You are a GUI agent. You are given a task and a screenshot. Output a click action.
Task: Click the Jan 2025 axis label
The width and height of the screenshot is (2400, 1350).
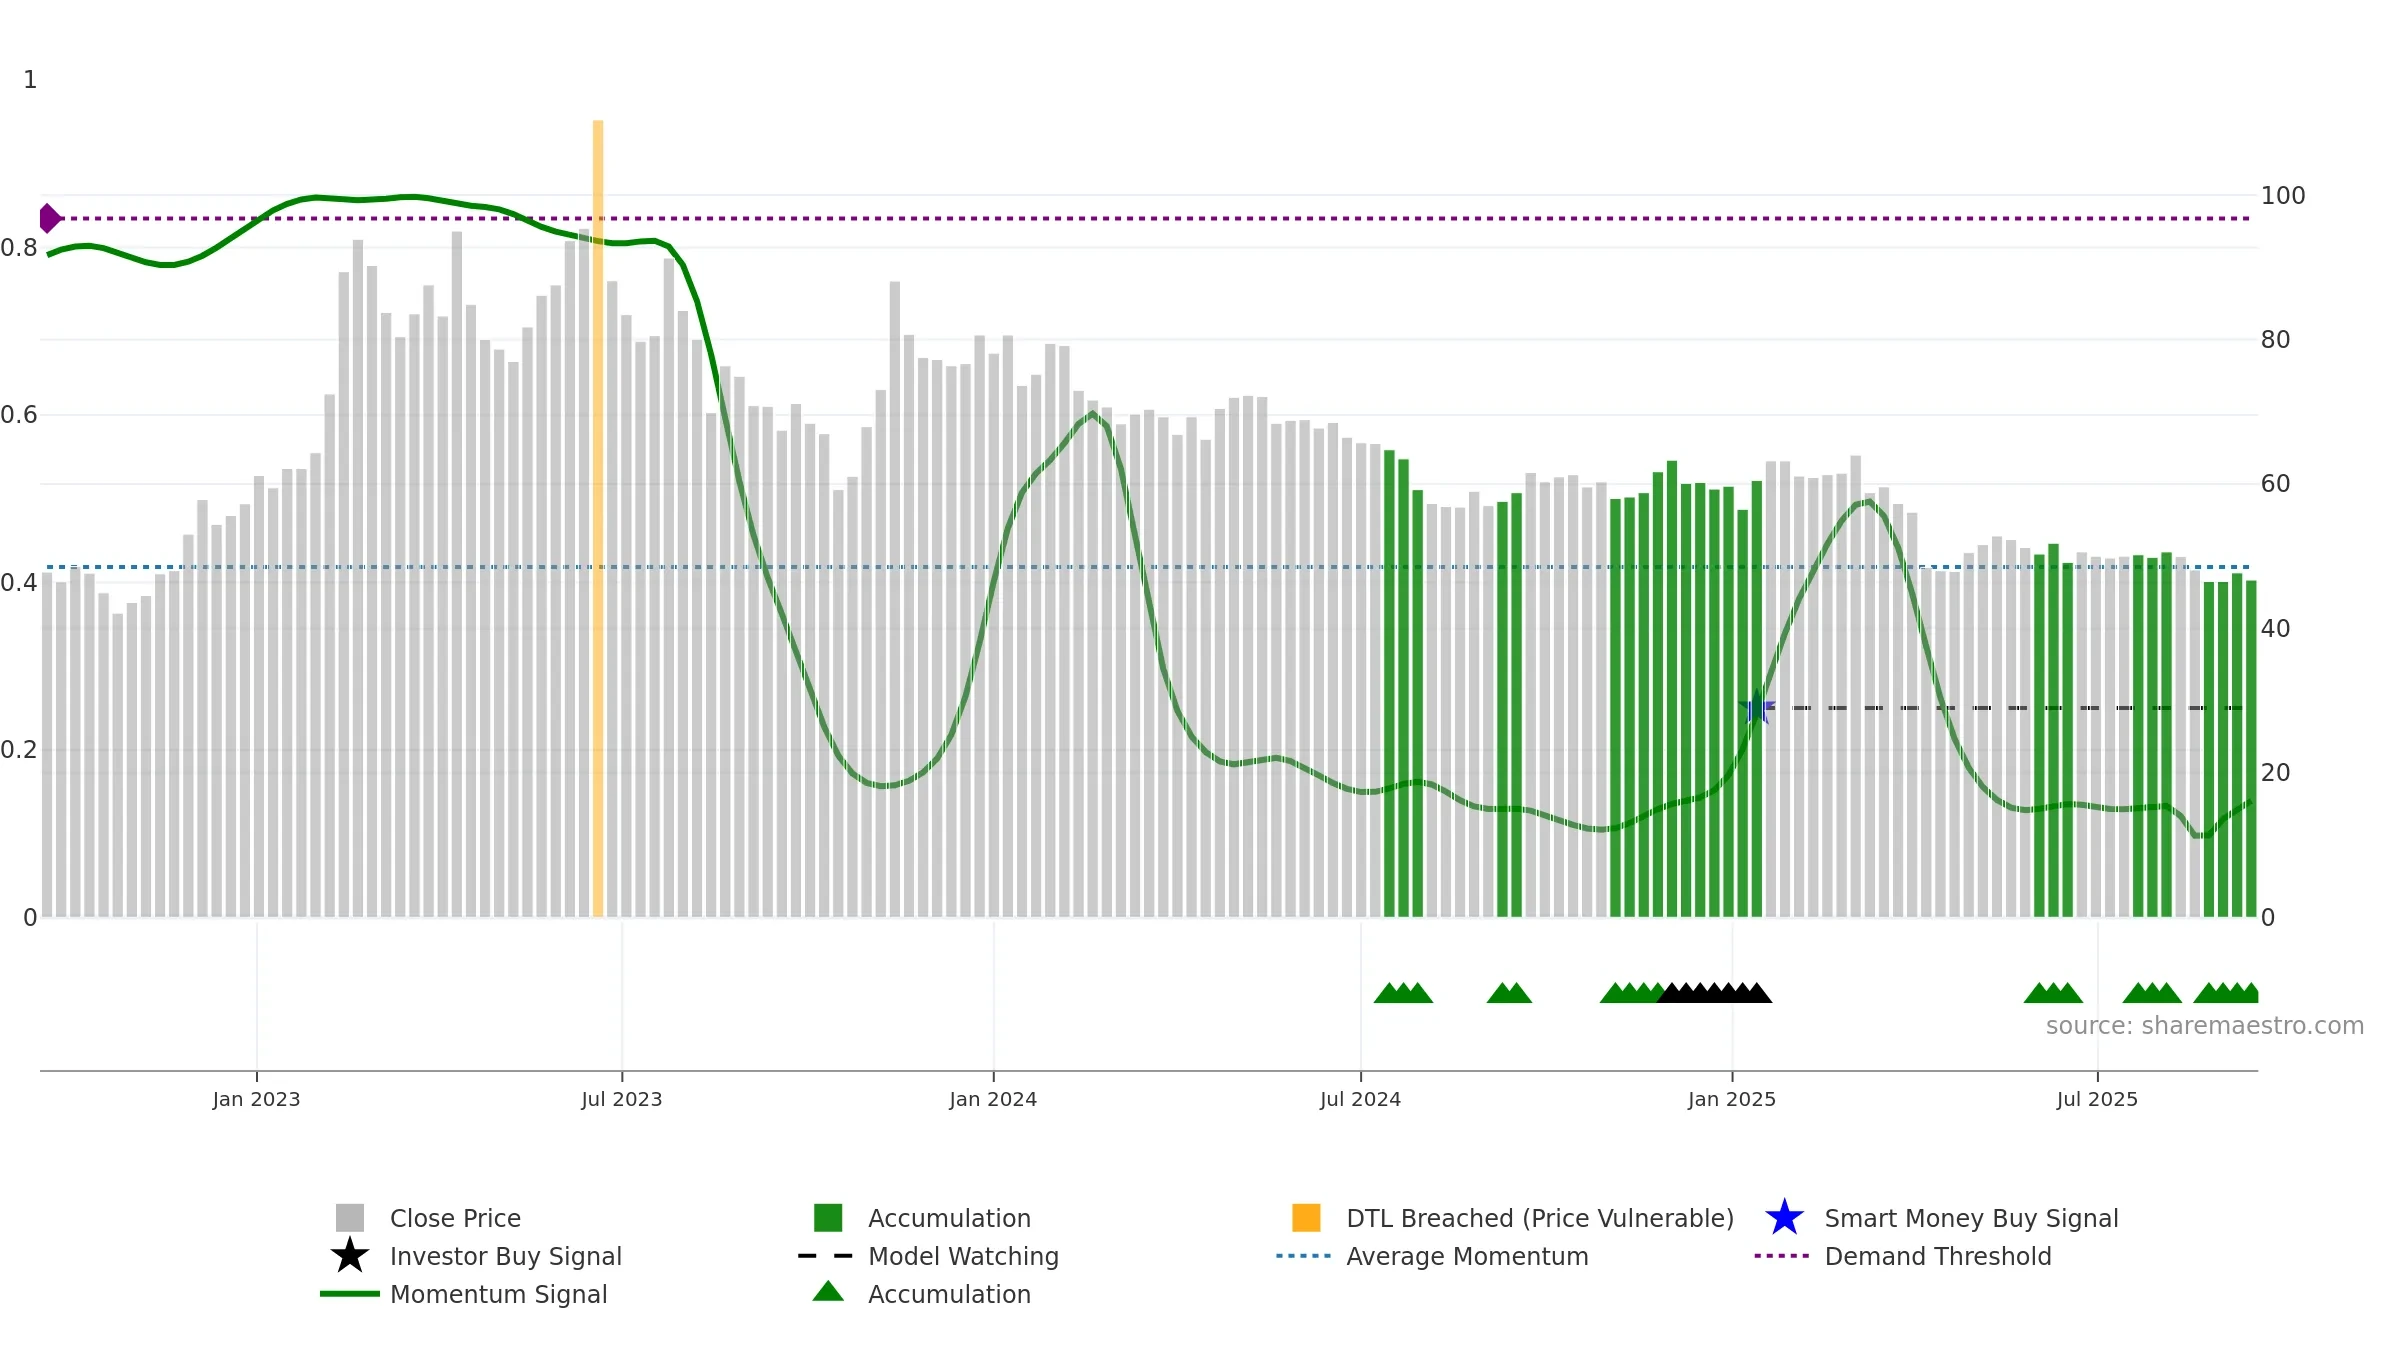(1732, 1100)
